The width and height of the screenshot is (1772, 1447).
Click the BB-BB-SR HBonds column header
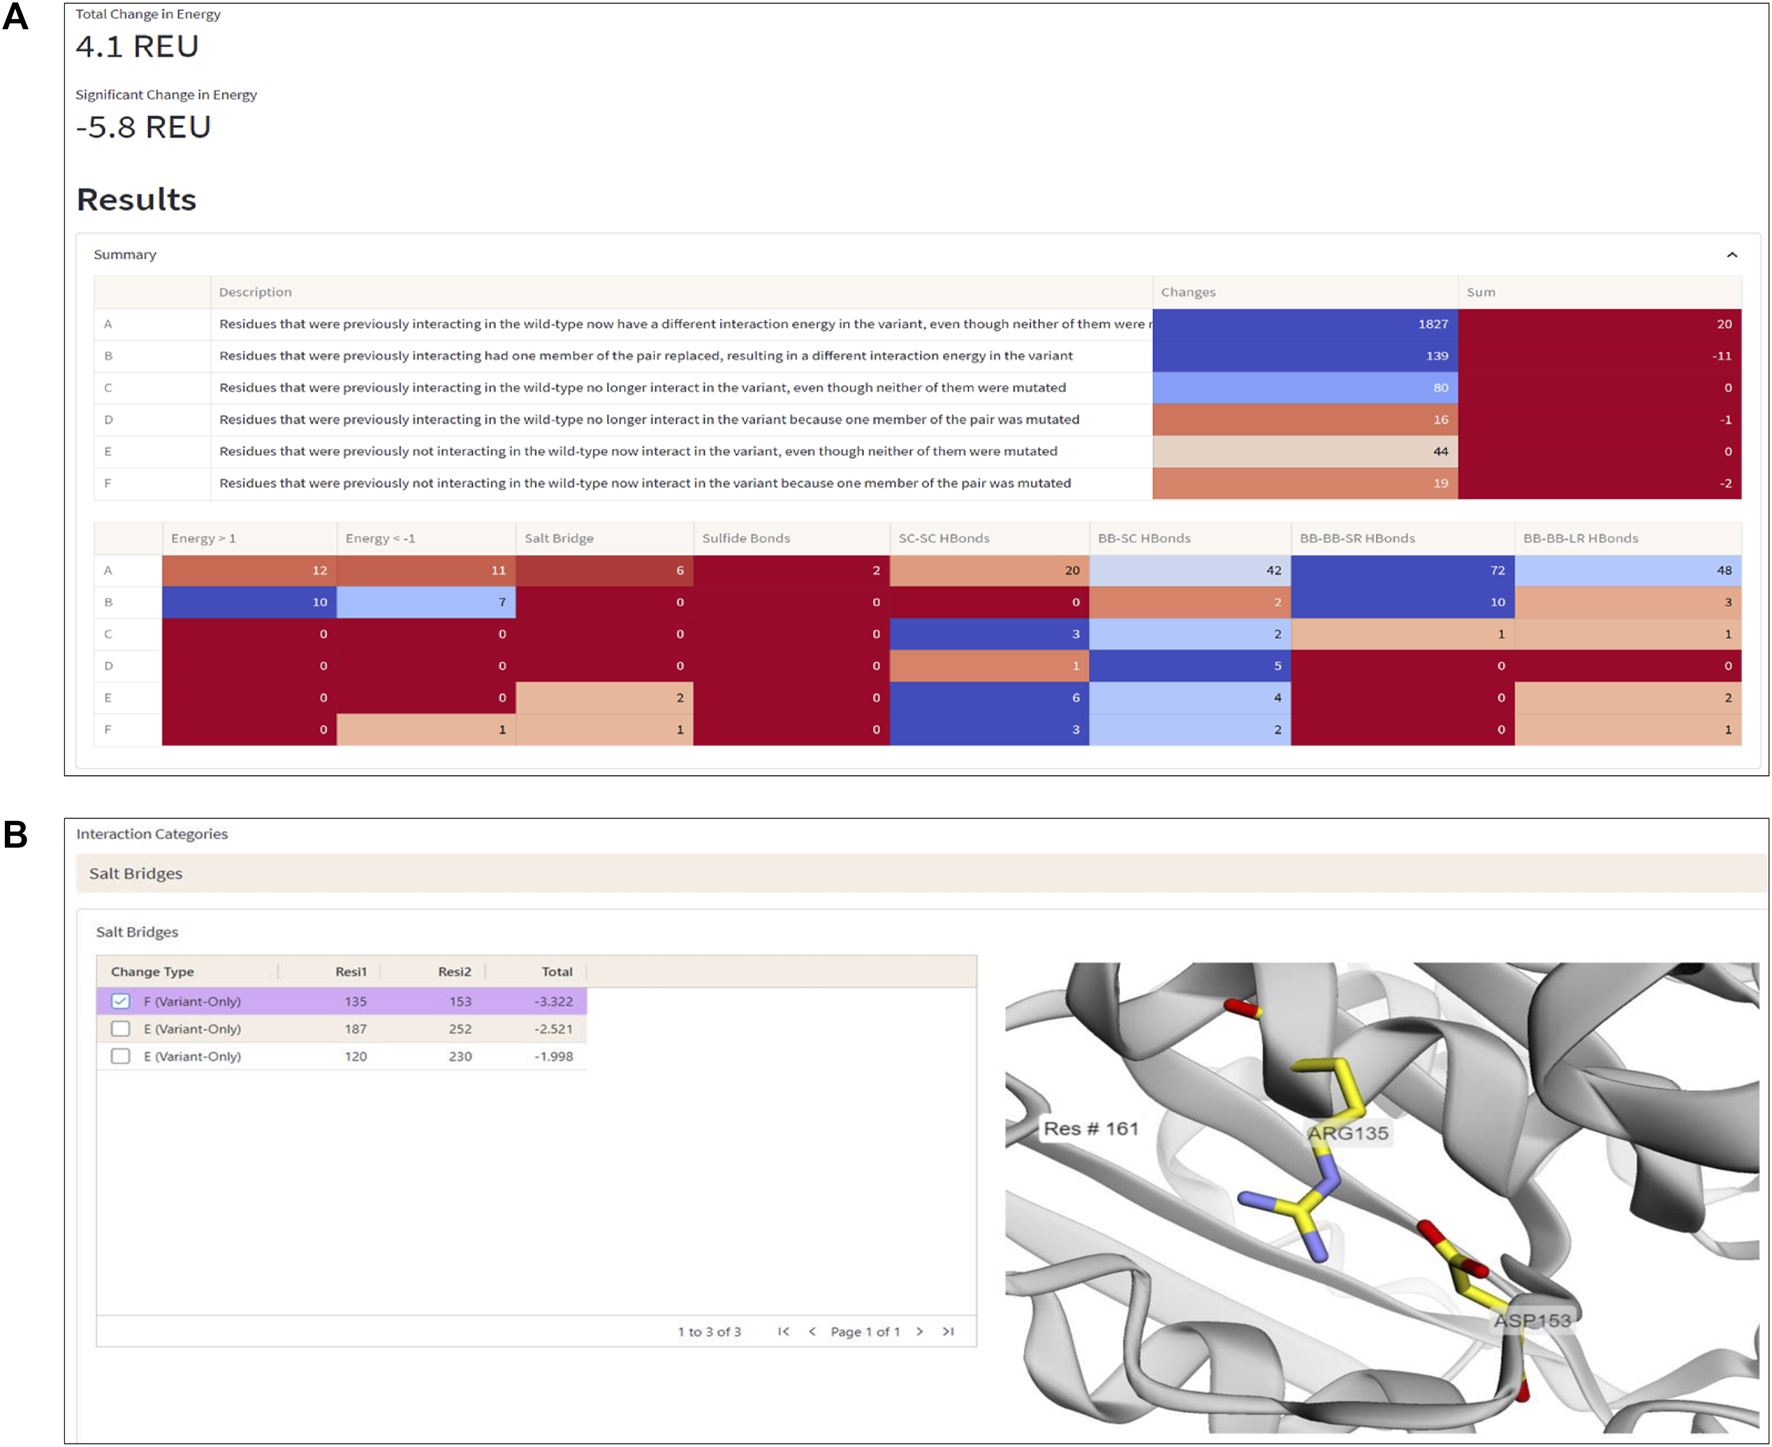[1357, 538]
